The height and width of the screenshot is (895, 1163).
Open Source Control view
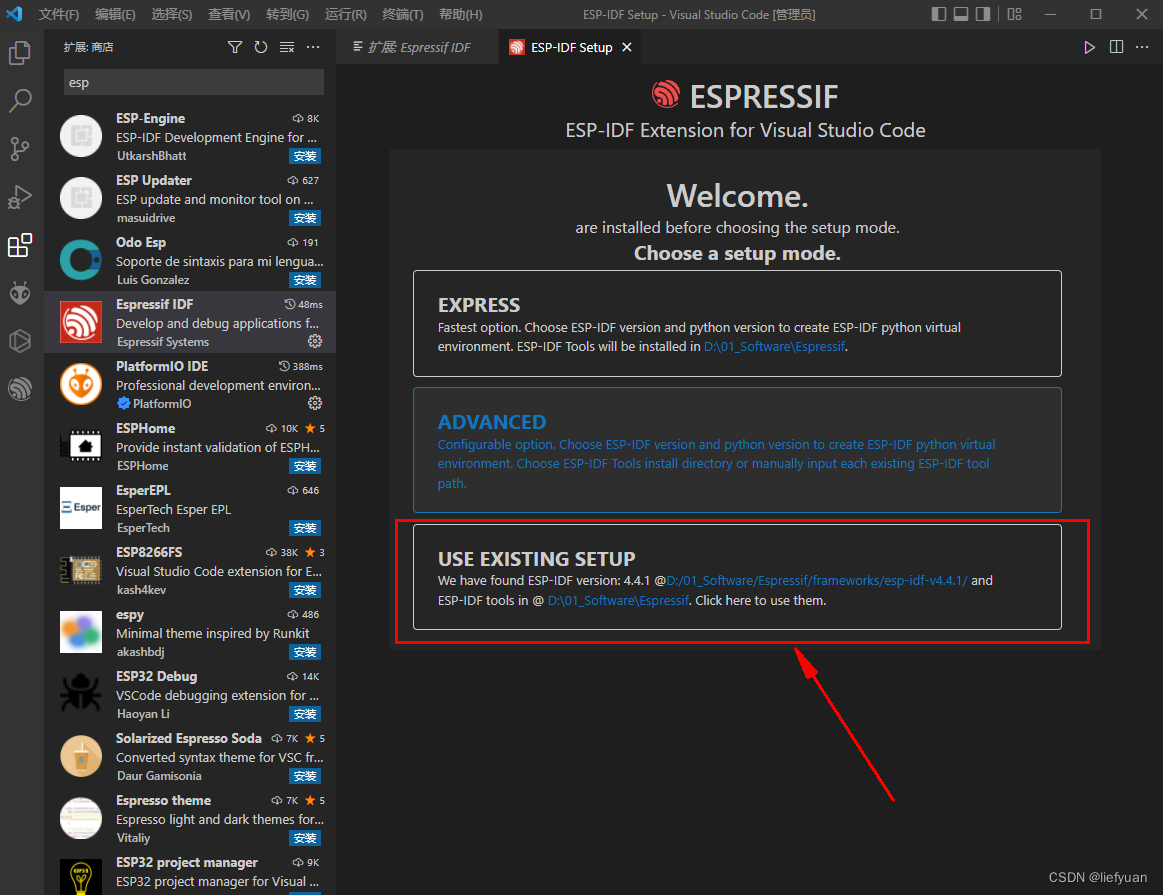coord(20,149)
